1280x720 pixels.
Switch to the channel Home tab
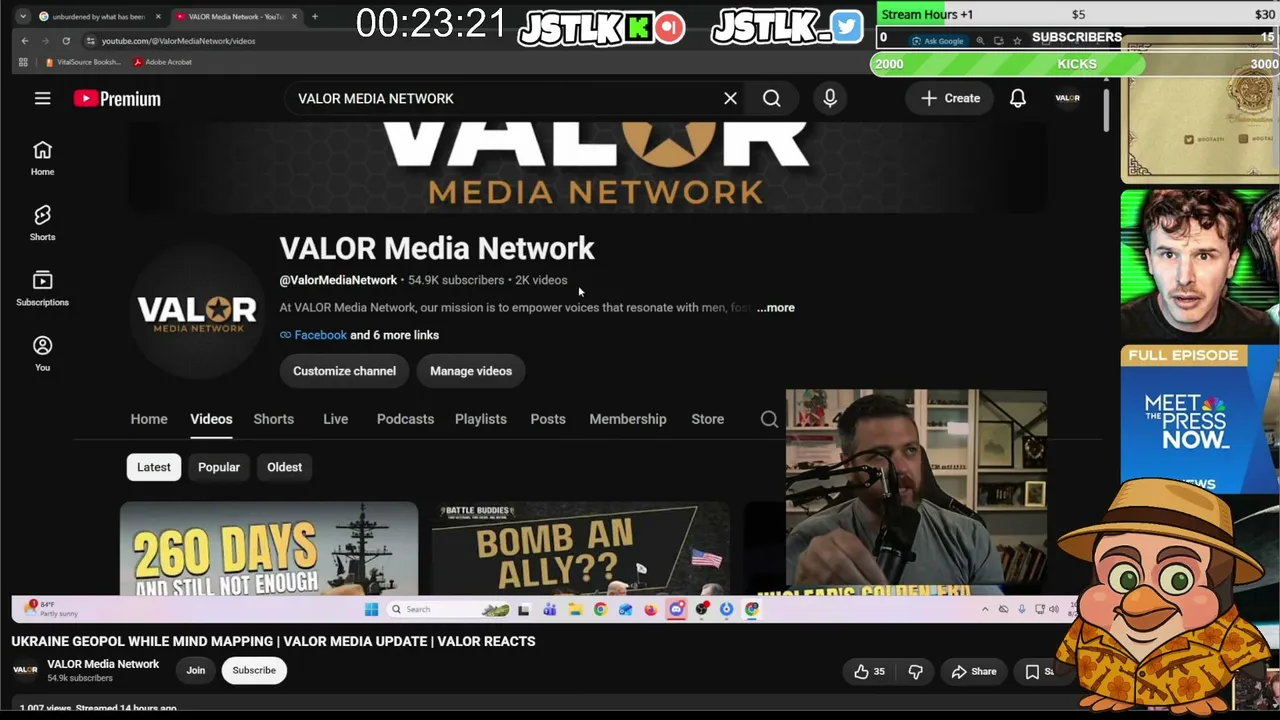(149, 419)
